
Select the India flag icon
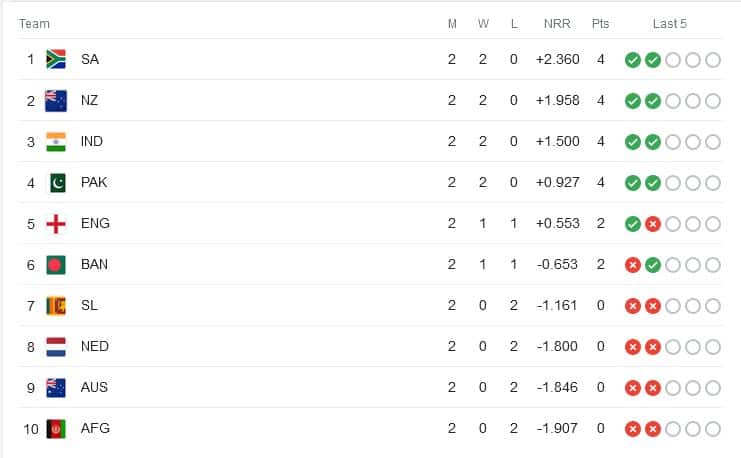[56, 141]
